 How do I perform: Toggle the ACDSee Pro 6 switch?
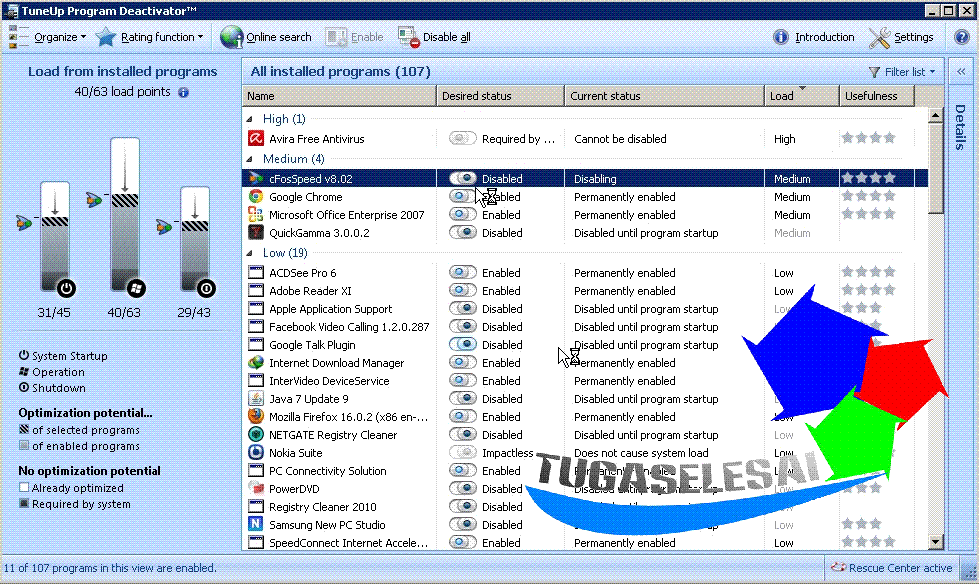pos(463,272)
